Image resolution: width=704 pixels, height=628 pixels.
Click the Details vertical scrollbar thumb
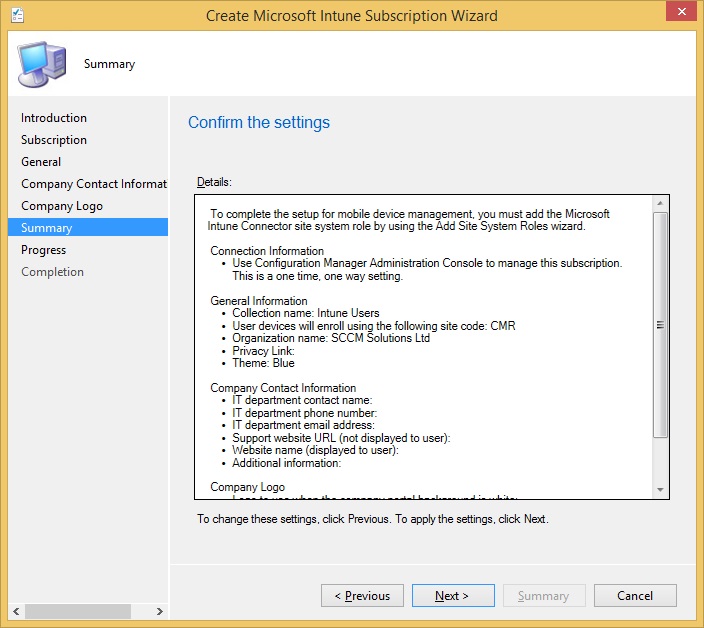coord(660,325)
